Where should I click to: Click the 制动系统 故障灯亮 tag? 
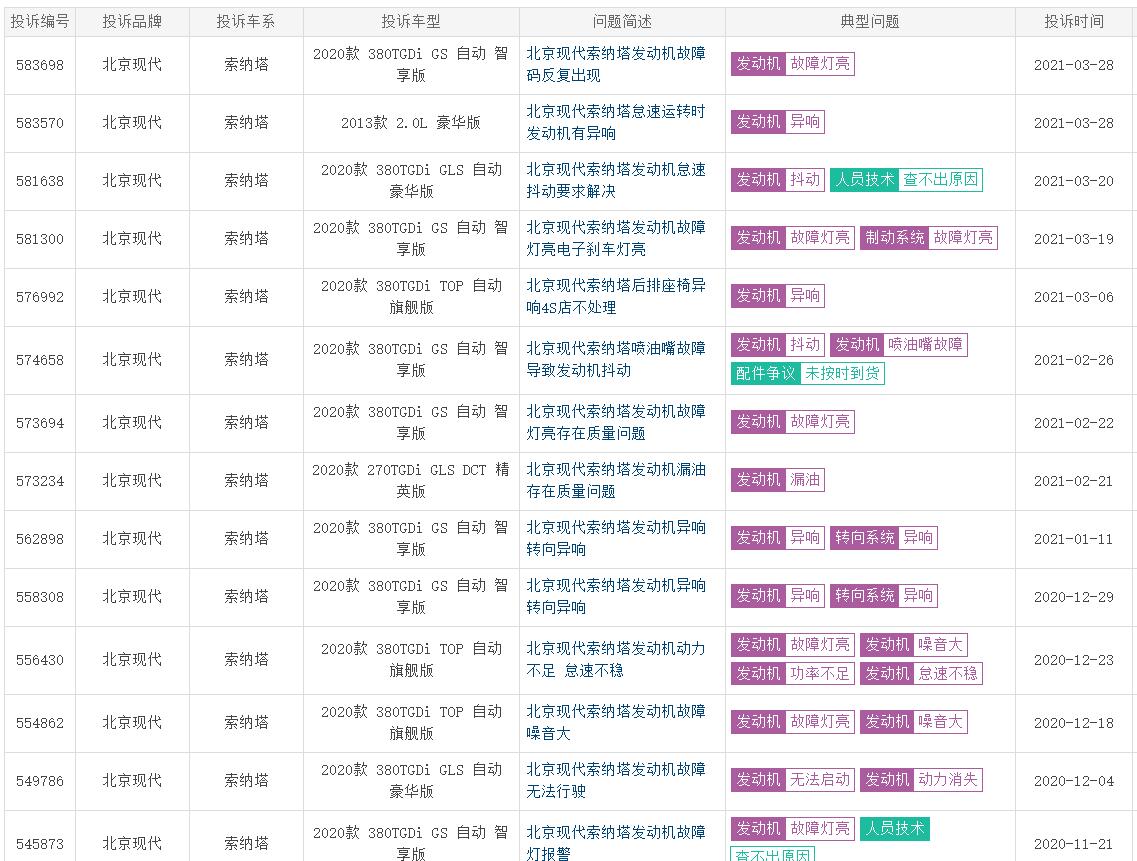pyautogui.click(x=928, y=238)
